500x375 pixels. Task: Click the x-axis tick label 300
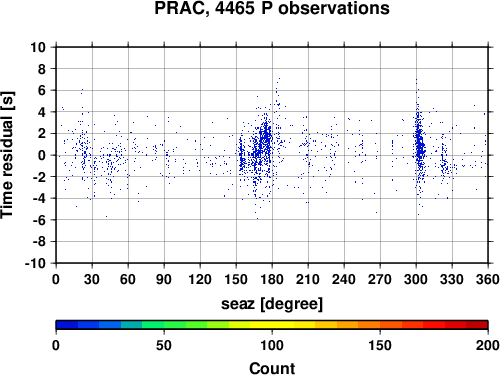click(x=416, y=279)
